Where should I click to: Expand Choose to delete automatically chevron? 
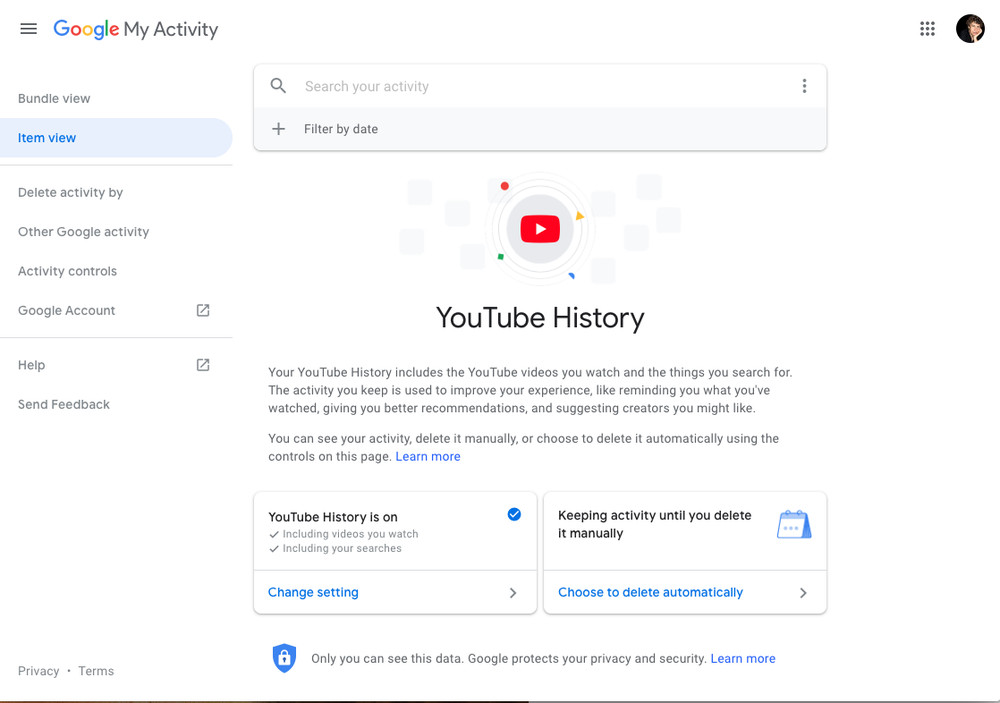point(803,593)
